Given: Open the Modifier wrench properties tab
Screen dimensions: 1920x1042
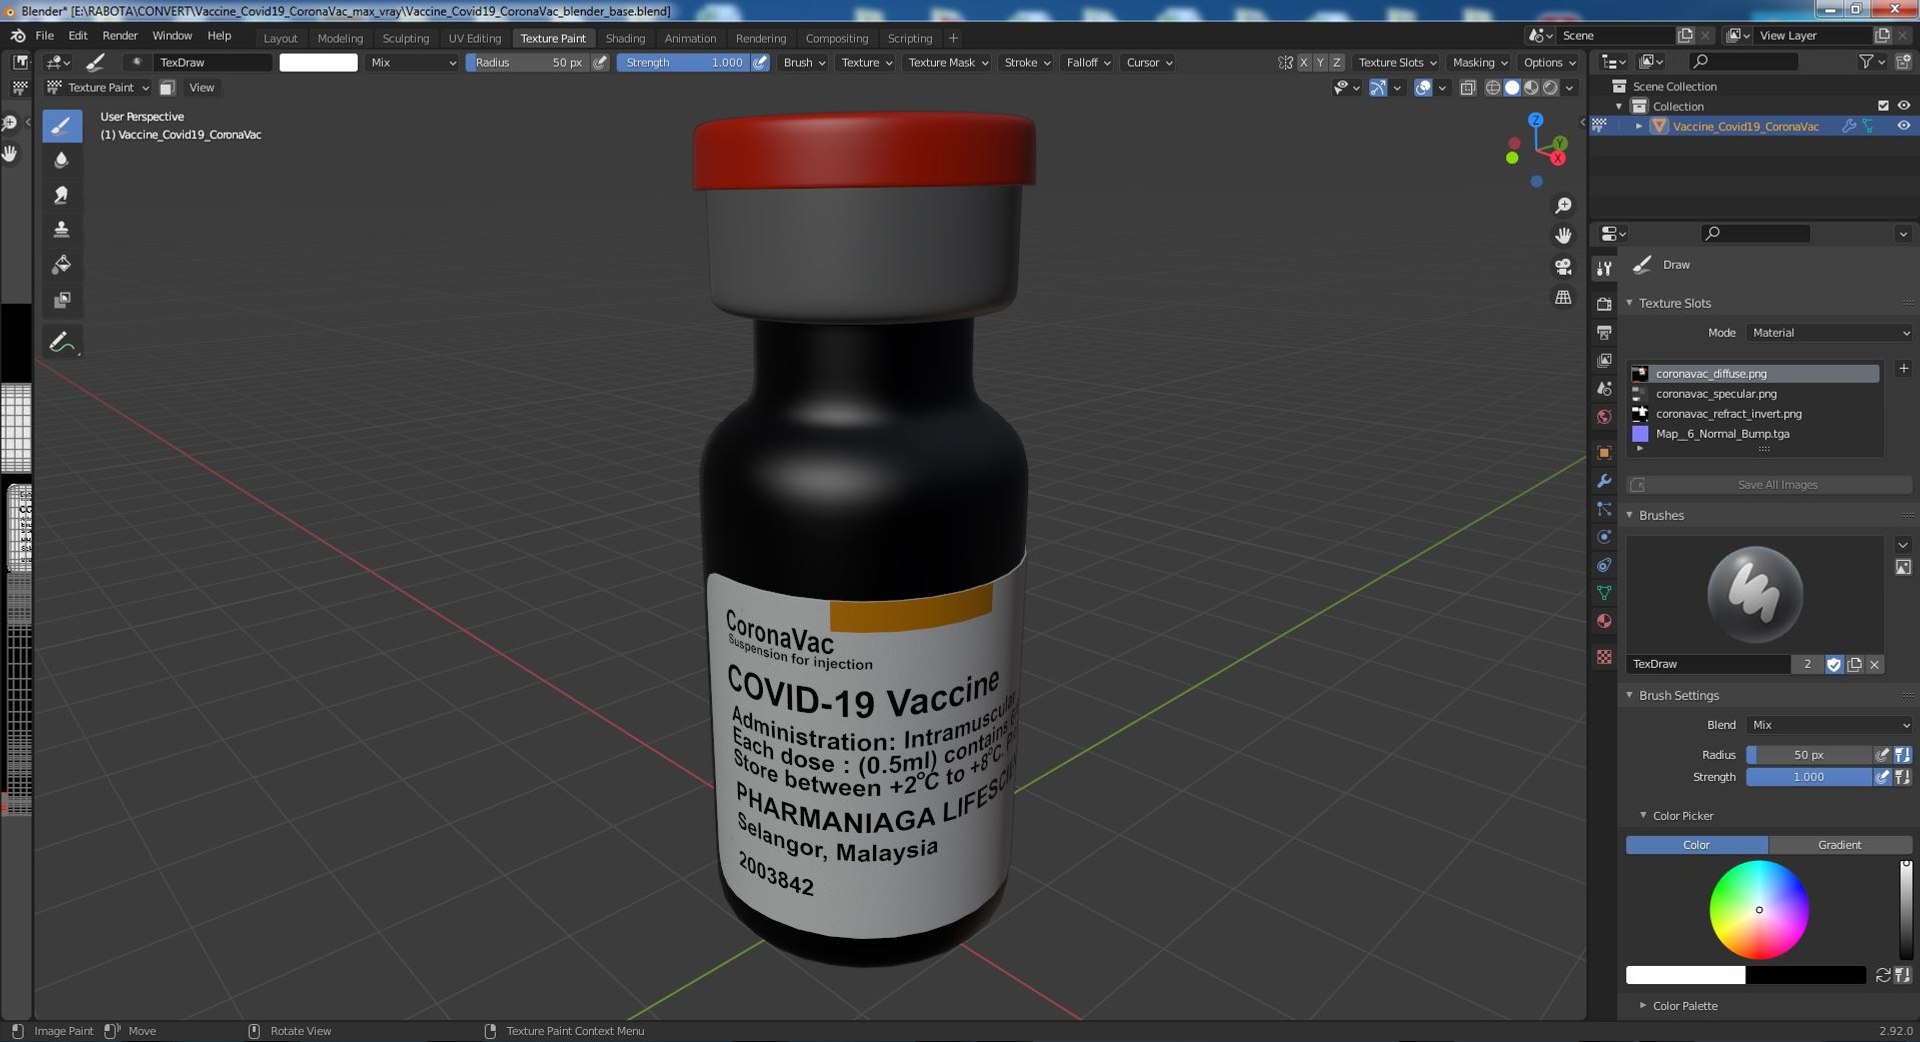Looking at the screenshot, I should click(1604, 481).
